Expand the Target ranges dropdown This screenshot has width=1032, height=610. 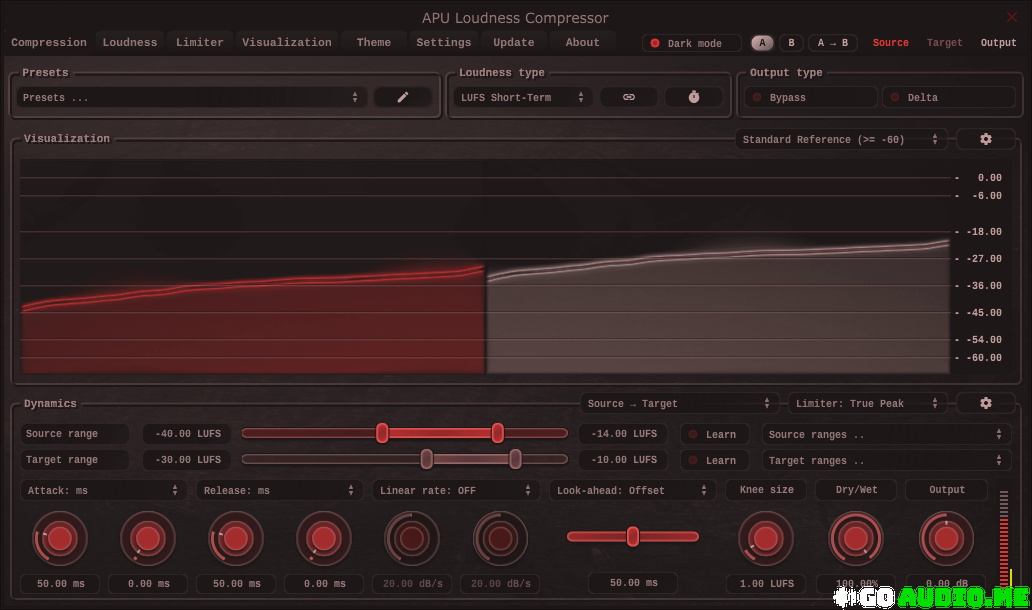tap(886, 461)
